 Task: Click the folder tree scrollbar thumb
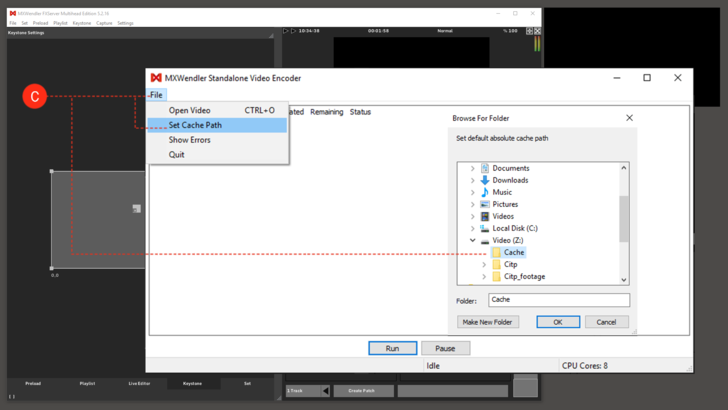tap(624, 219)
